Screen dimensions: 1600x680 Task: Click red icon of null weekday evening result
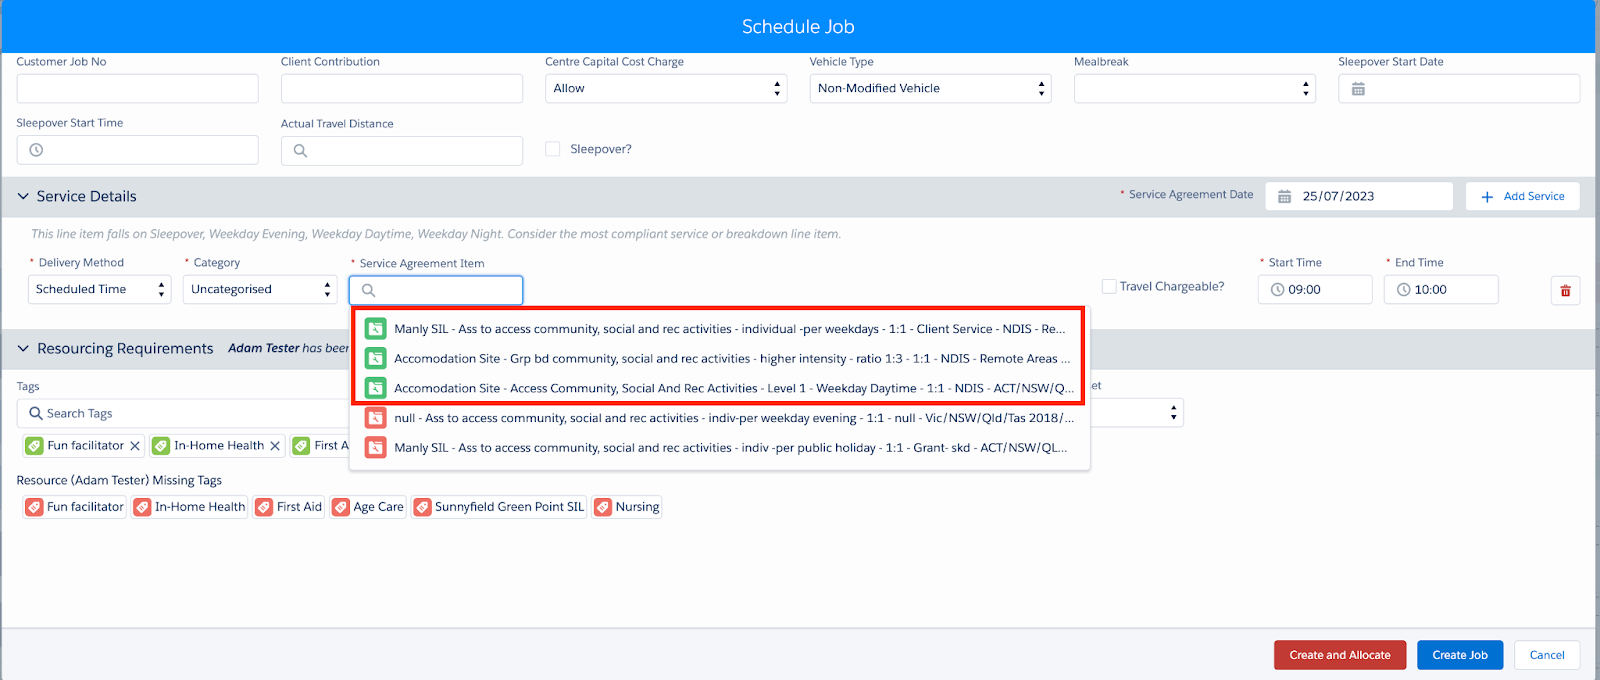click(x=375, y=418)
